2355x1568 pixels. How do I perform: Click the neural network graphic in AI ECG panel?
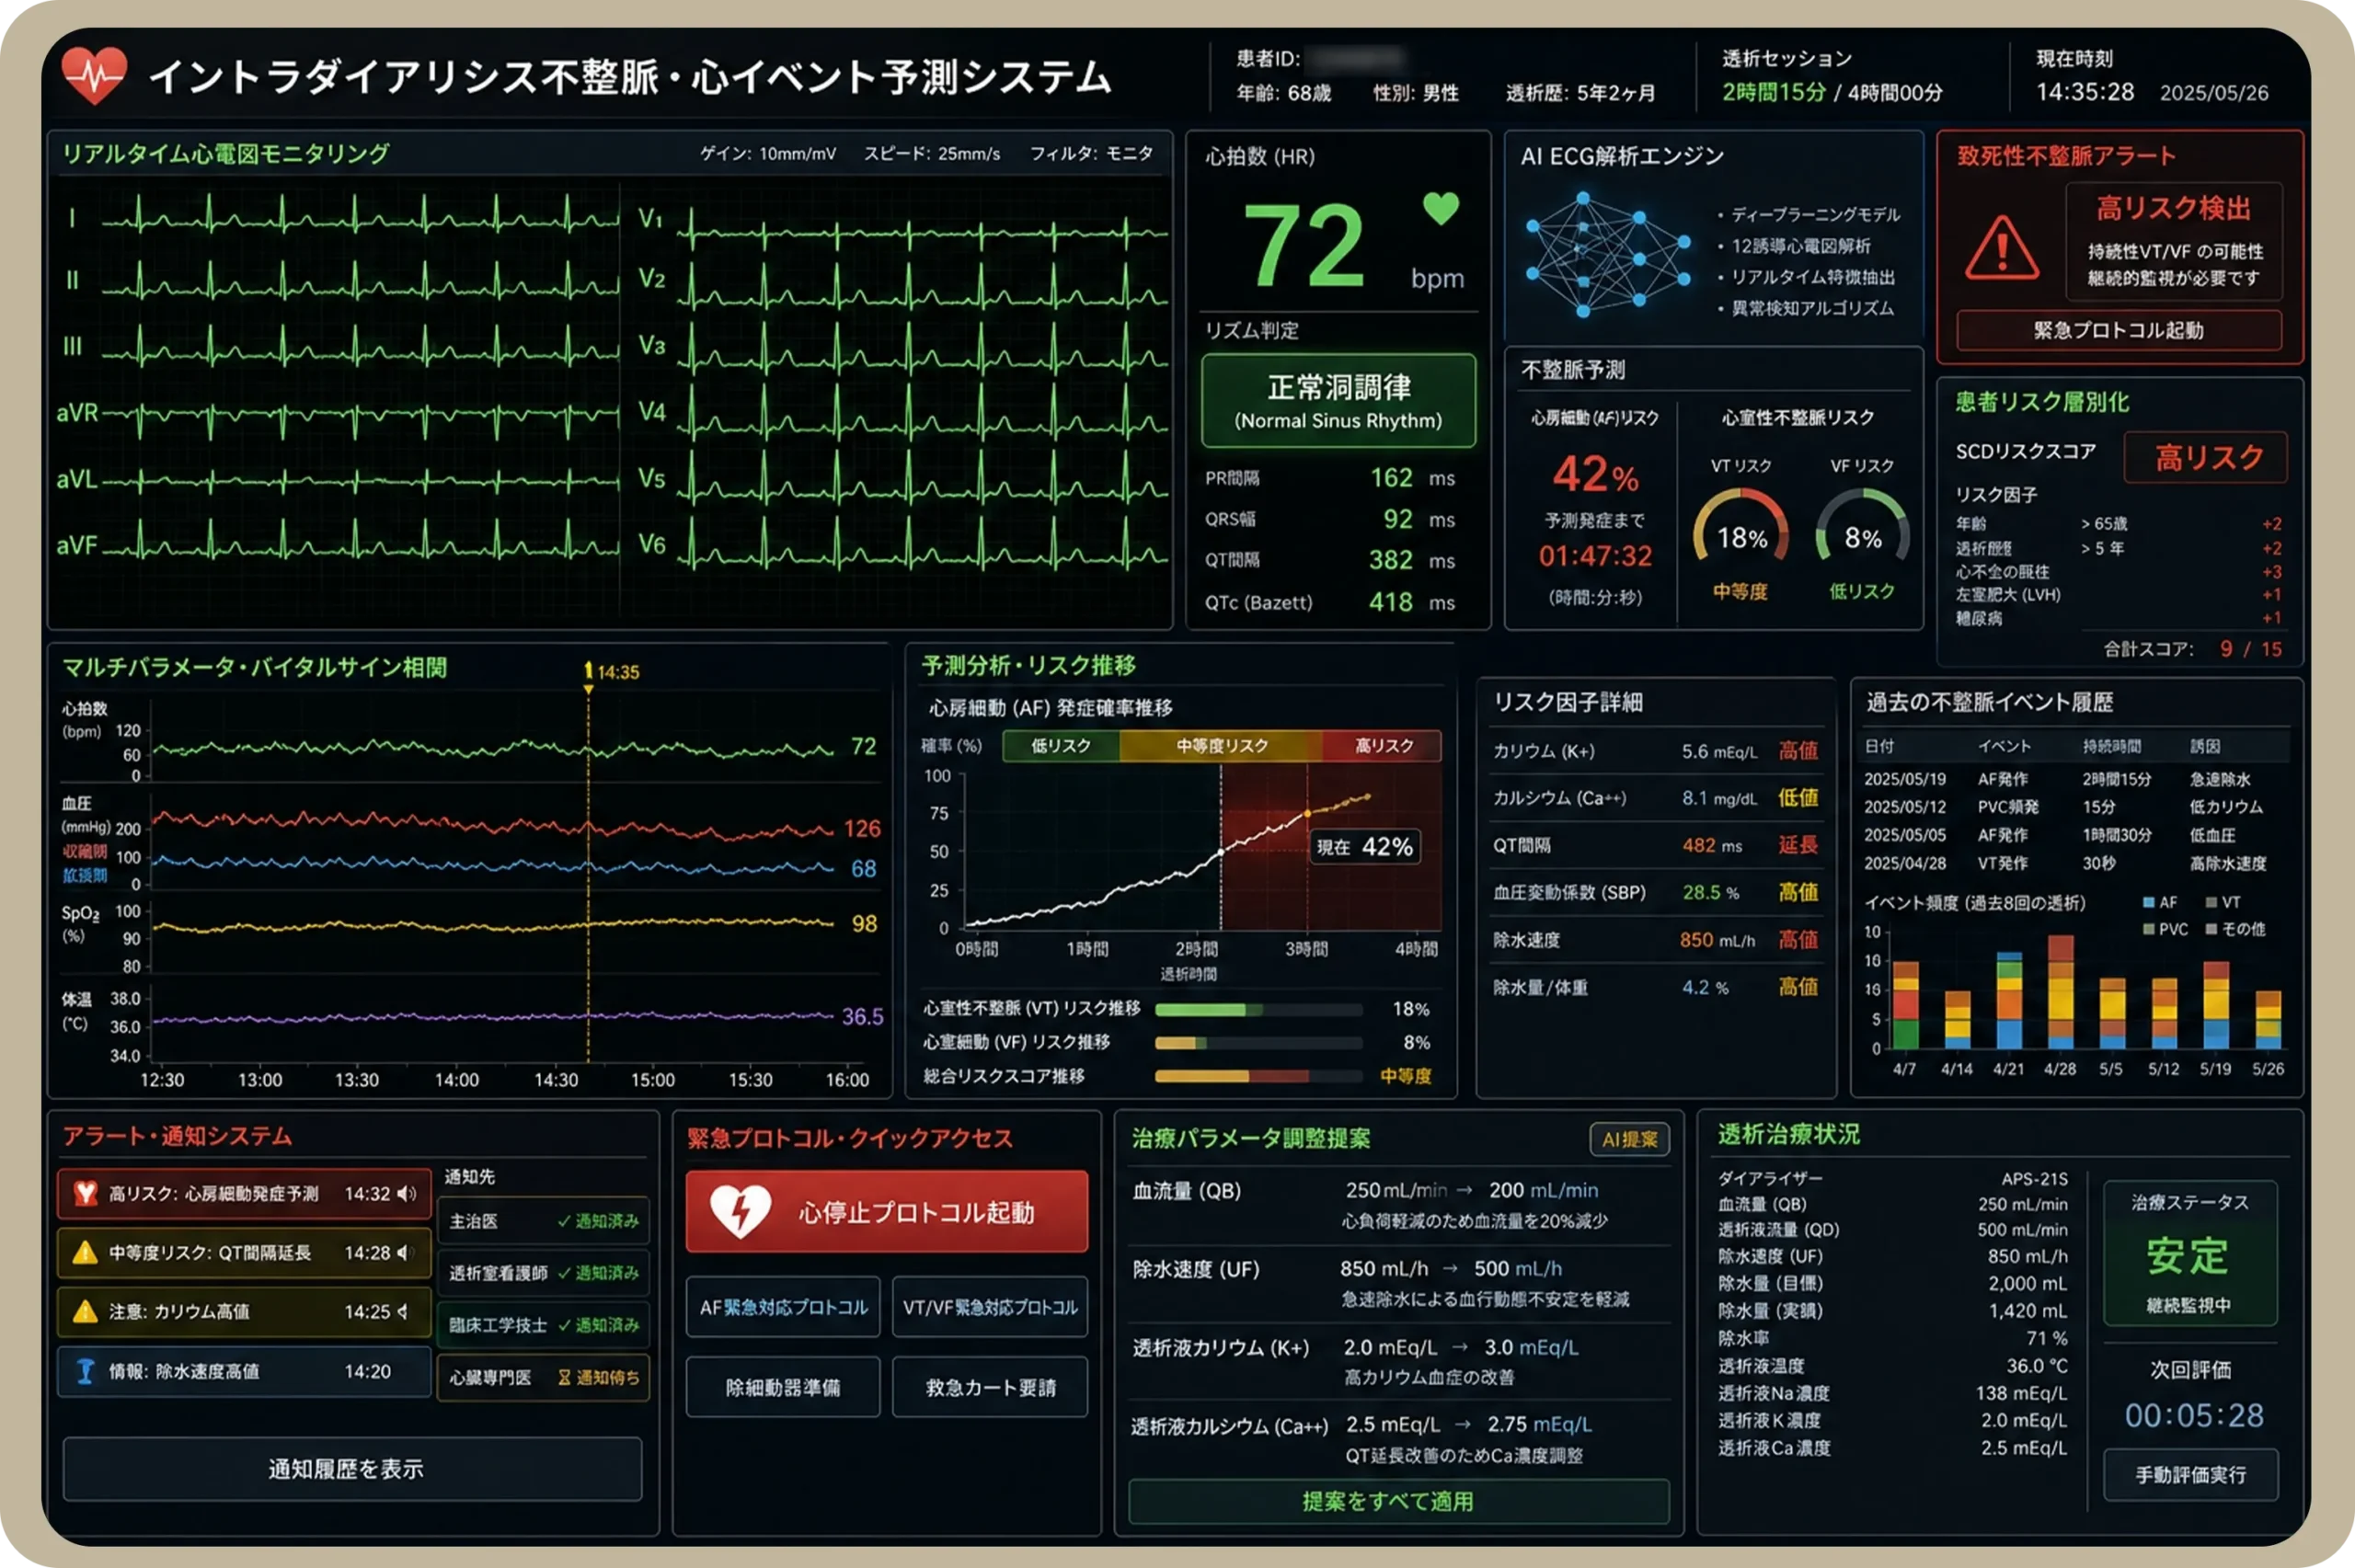[x=1608, y=254]
